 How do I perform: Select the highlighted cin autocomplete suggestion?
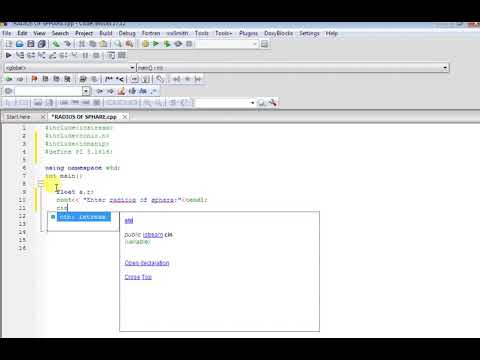point(83,217)
